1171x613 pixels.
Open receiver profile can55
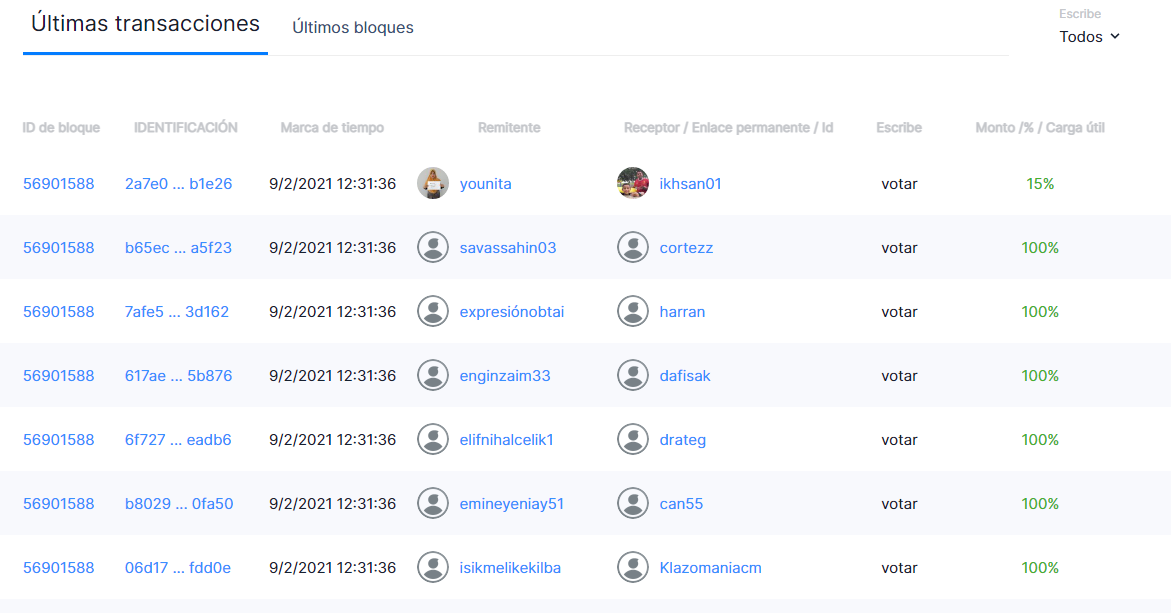click(x=681, y=504)
